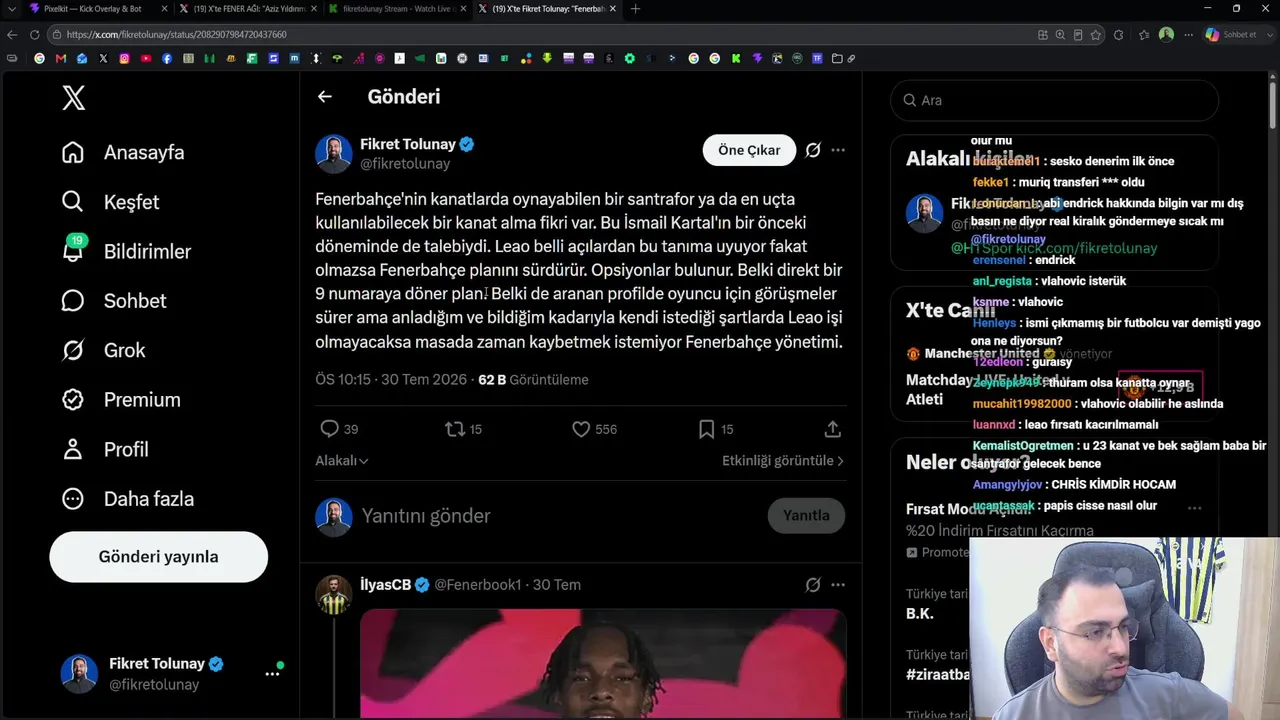Viewport: 1280px width, 720px height.
Task: Click the Ara search field
Action: click(1054, 100)
